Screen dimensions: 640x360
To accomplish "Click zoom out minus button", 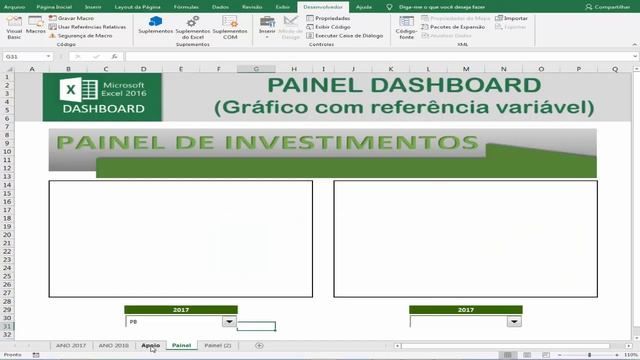I will pyautogui.click(x=560, y=355).
